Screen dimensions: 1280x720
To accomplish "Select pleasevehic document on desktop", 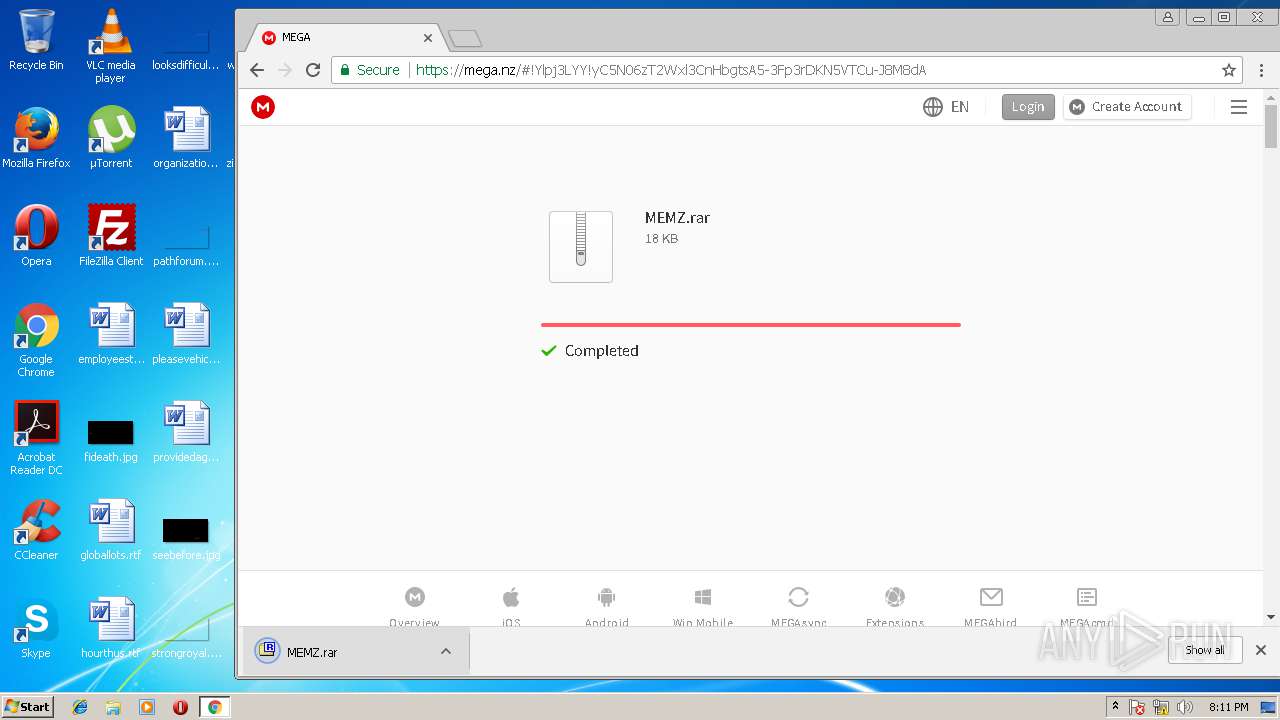I will [186, 334].
